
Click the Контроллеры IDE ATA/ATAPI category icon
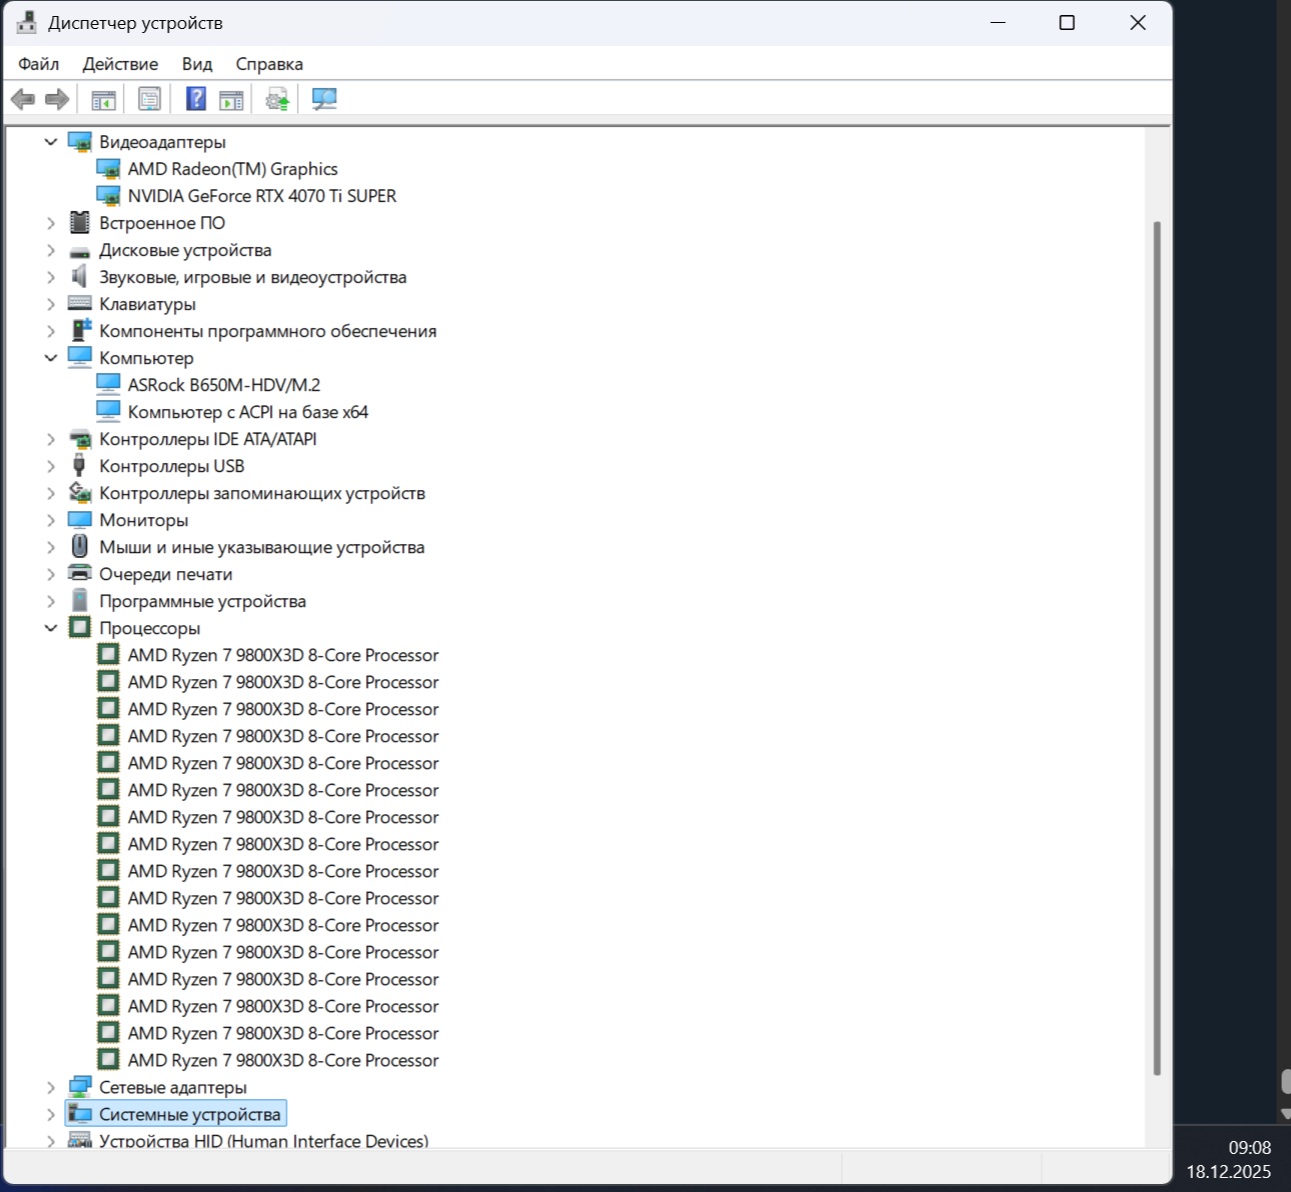coord(80,439)
